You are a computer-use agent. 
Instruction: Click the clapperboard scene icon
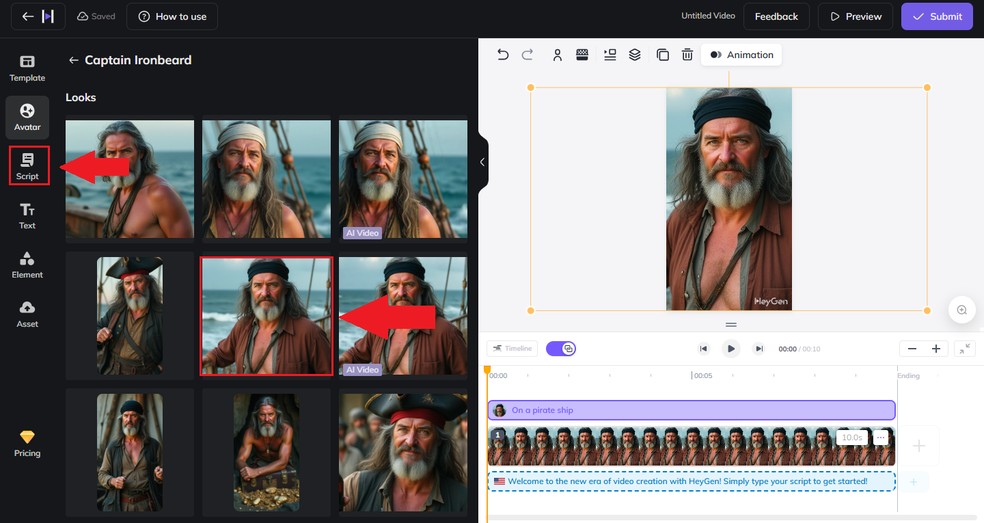click(582, 55)
